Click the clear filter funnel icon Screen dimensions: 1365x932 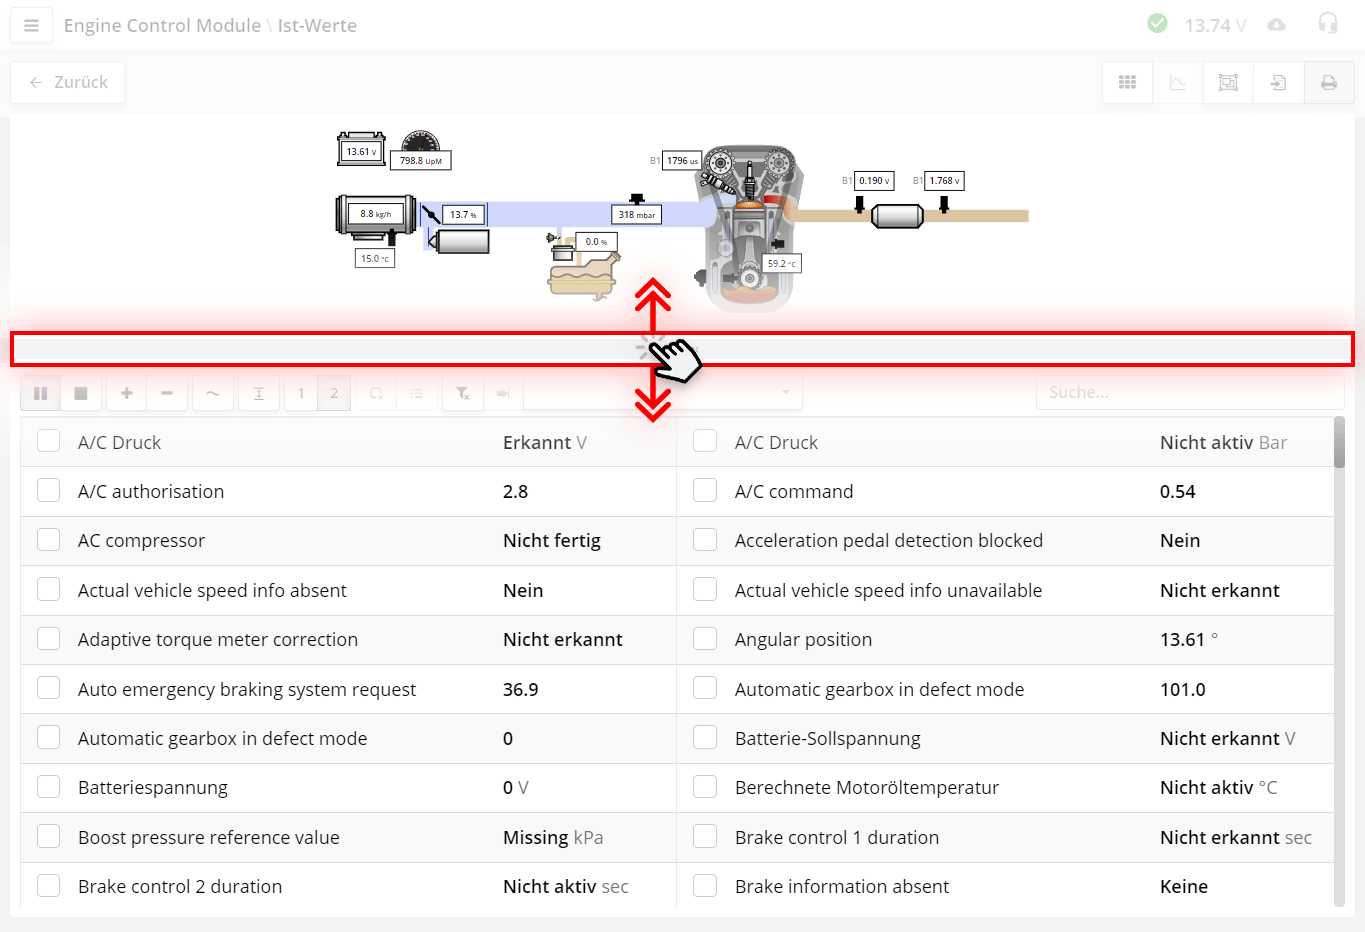click(x=462, y=393)
